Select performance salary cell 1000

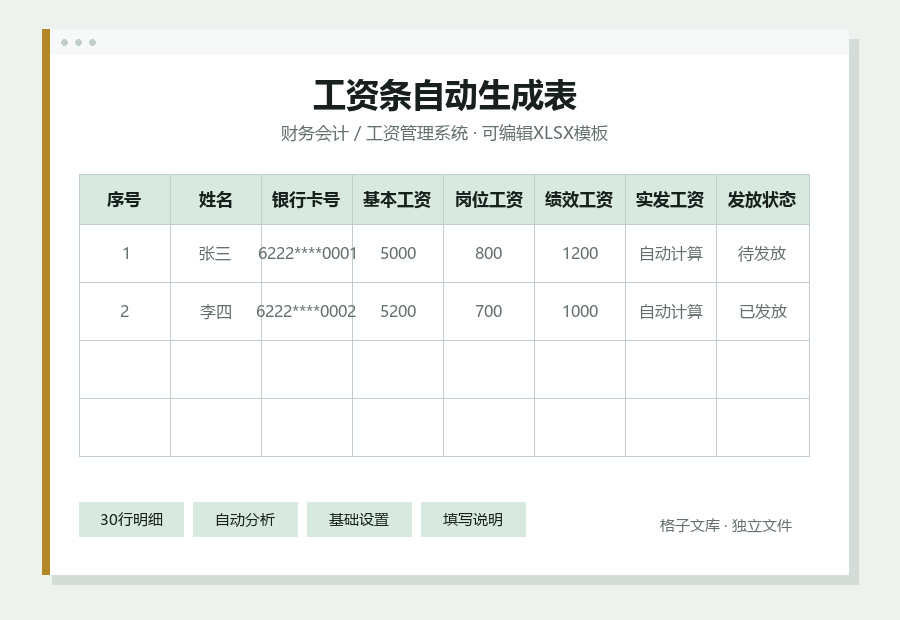point(580,312)
